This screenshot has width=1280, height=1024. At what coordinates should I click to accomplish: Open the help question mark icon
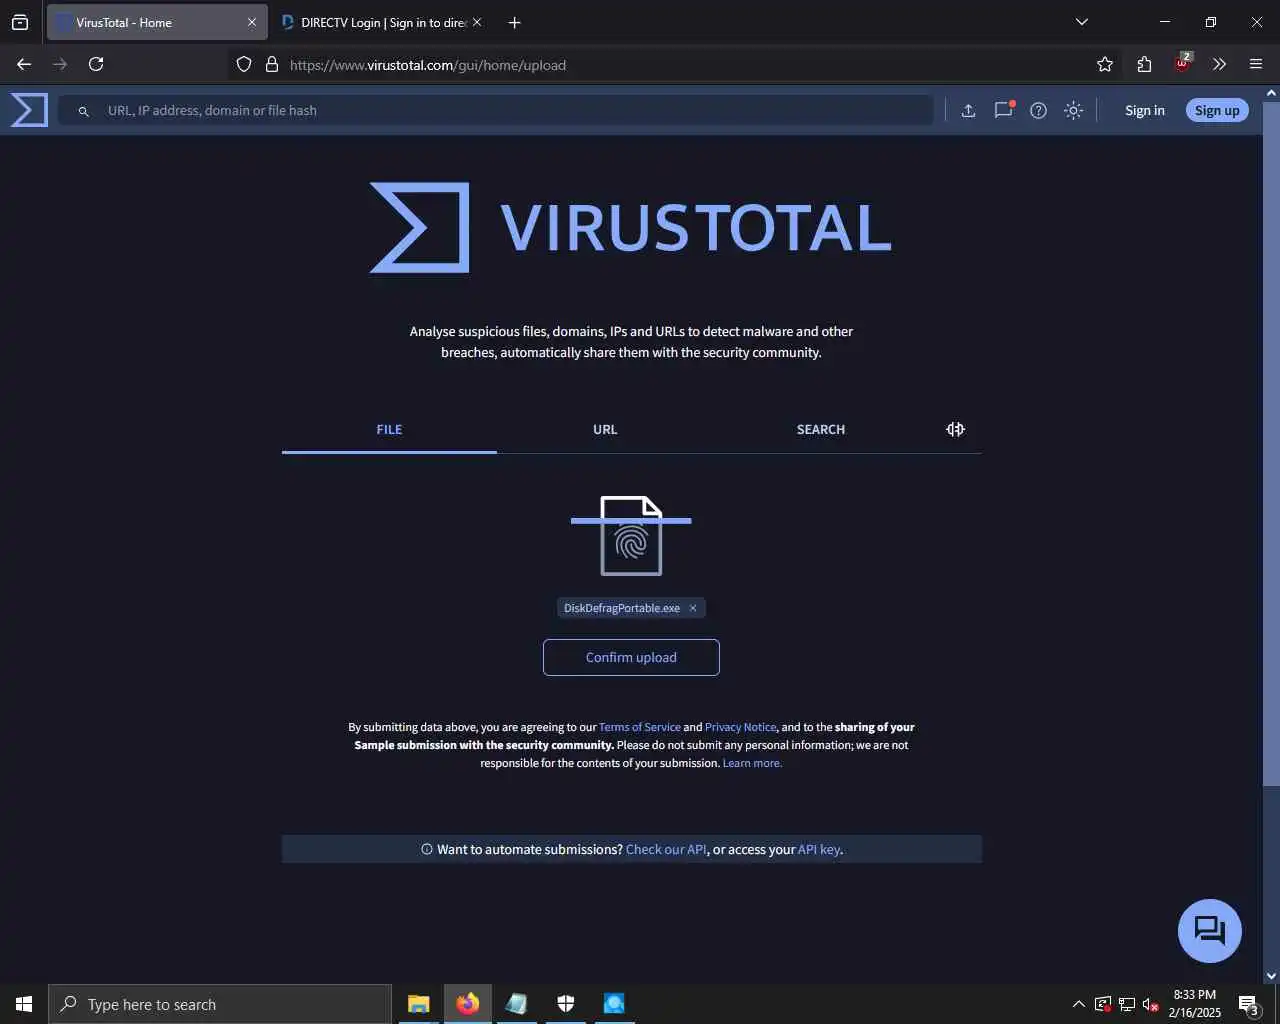1039,110
